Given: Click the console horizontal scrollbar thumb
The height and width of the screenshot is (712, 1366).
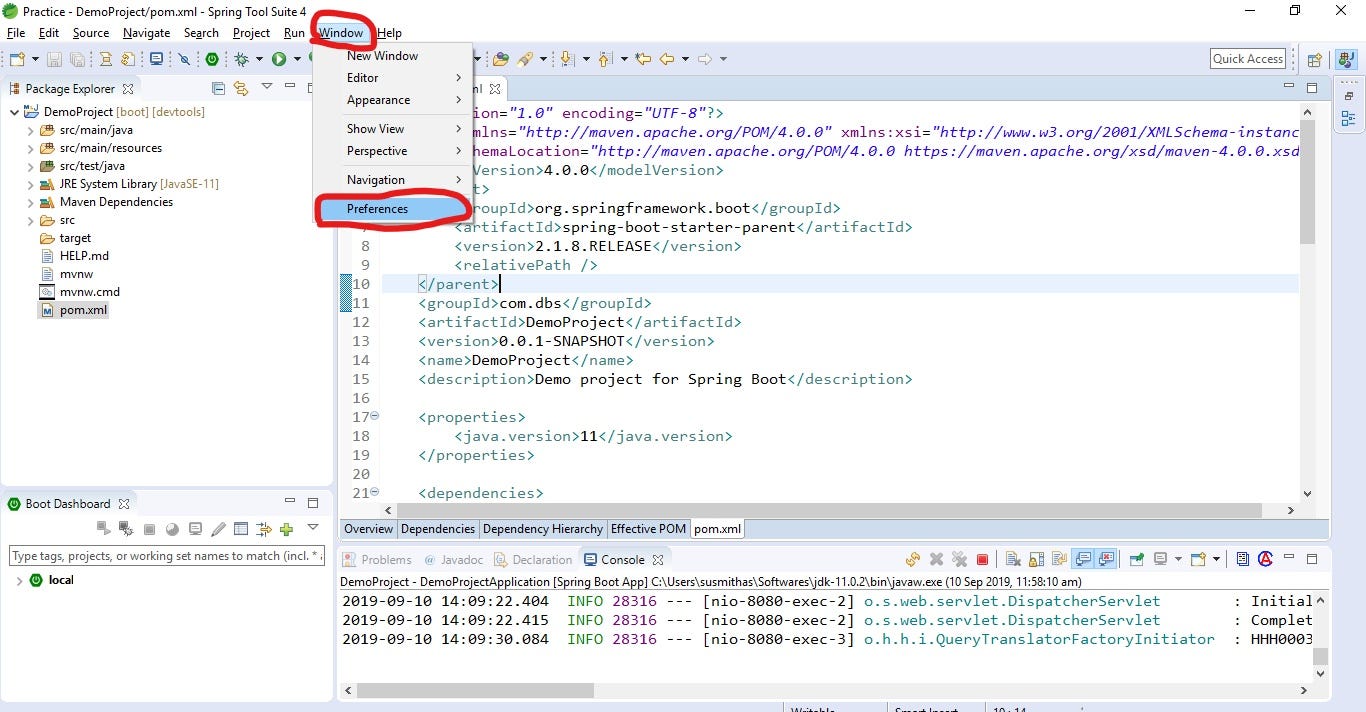Looking at the screenshot, I should (475, 690).
